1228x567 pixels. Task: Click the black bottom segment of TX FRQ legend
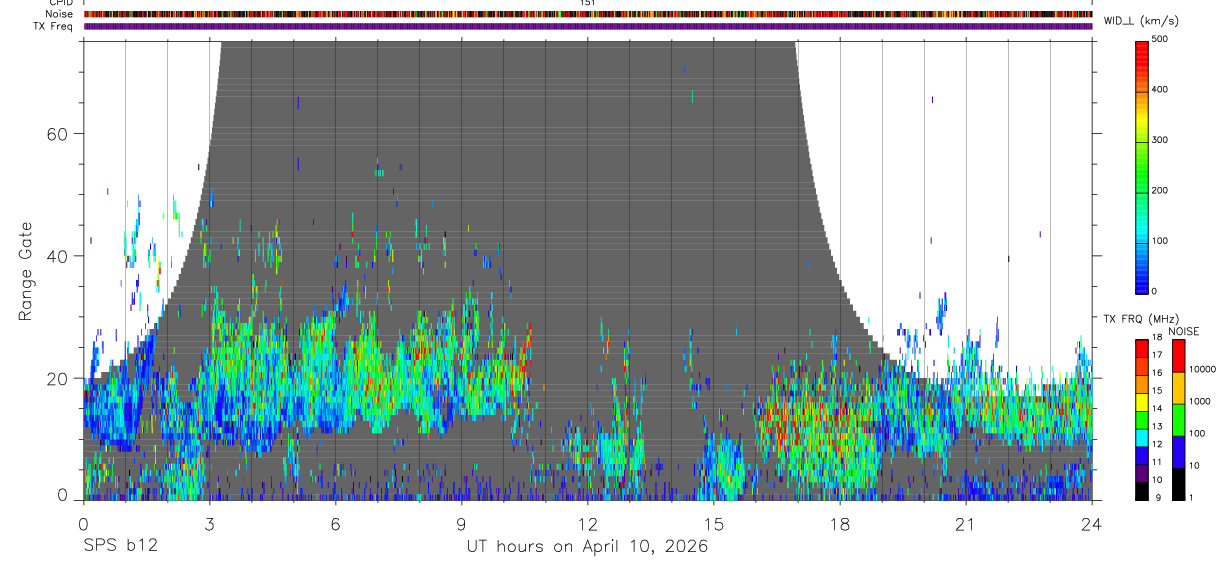pos(1142,491)
